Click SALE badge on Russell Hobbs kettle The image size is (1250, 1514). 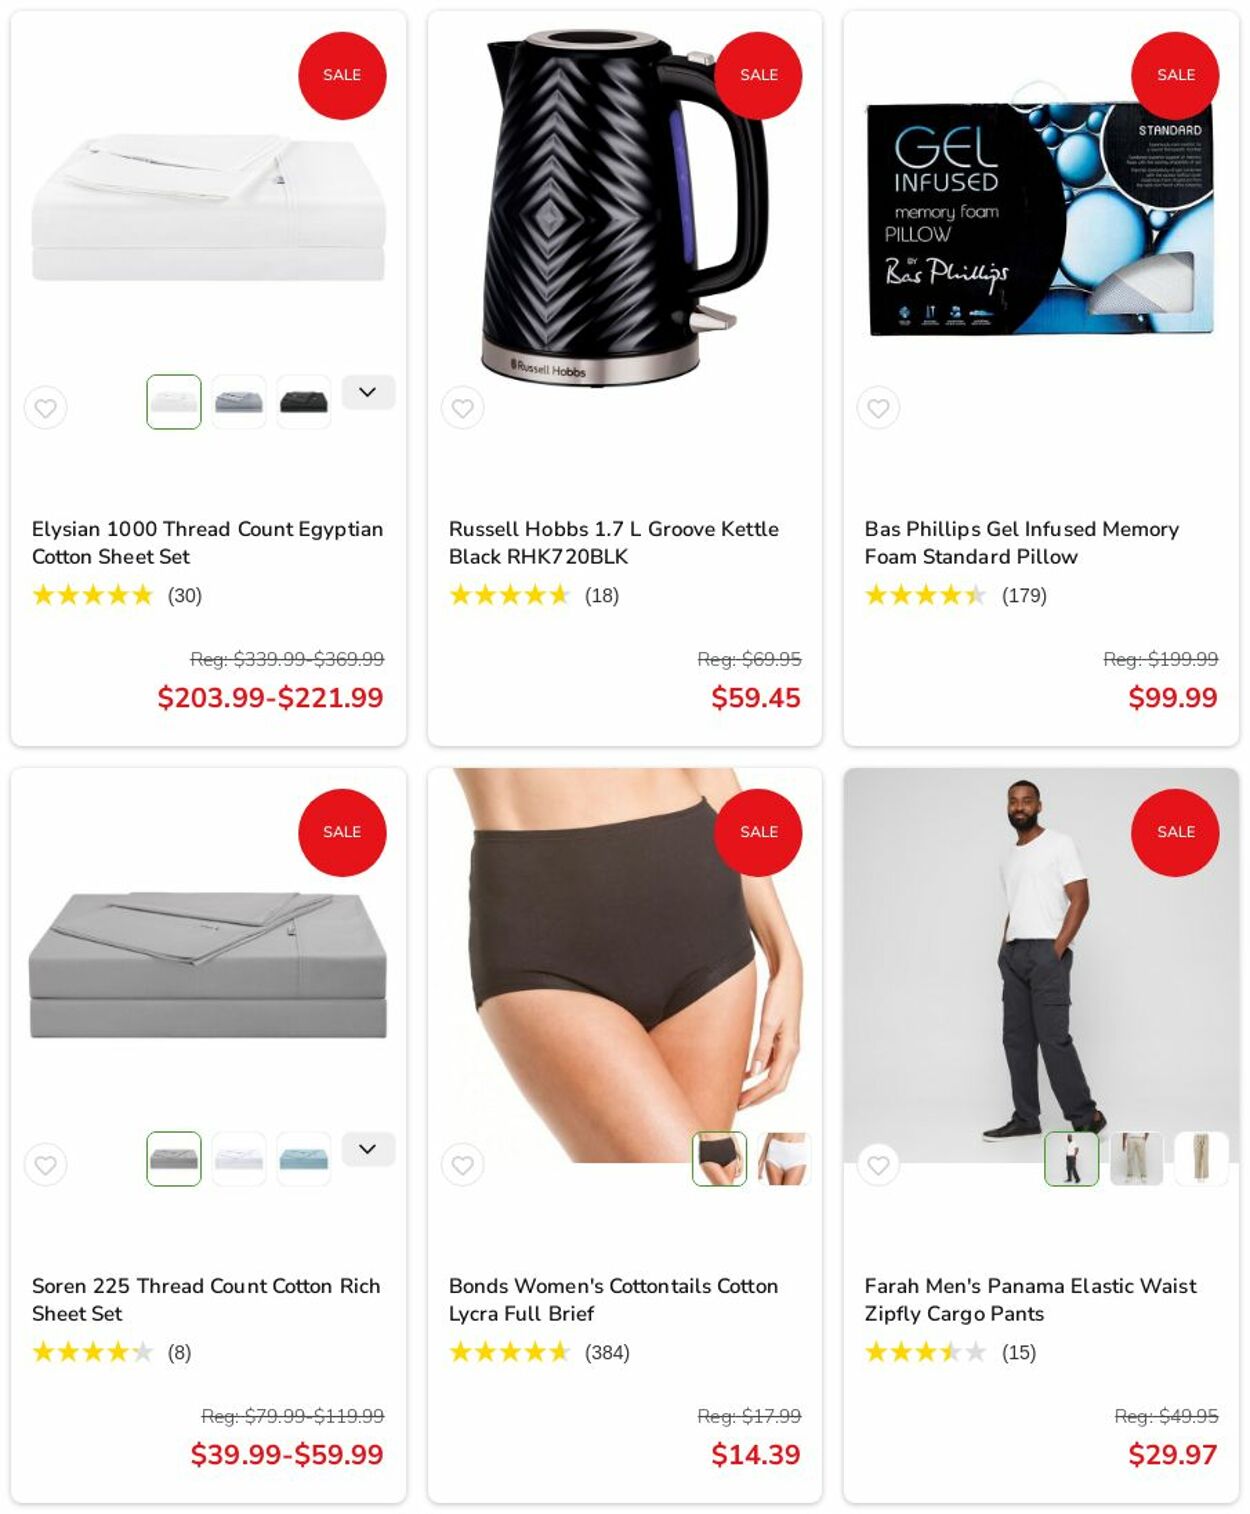759,75
